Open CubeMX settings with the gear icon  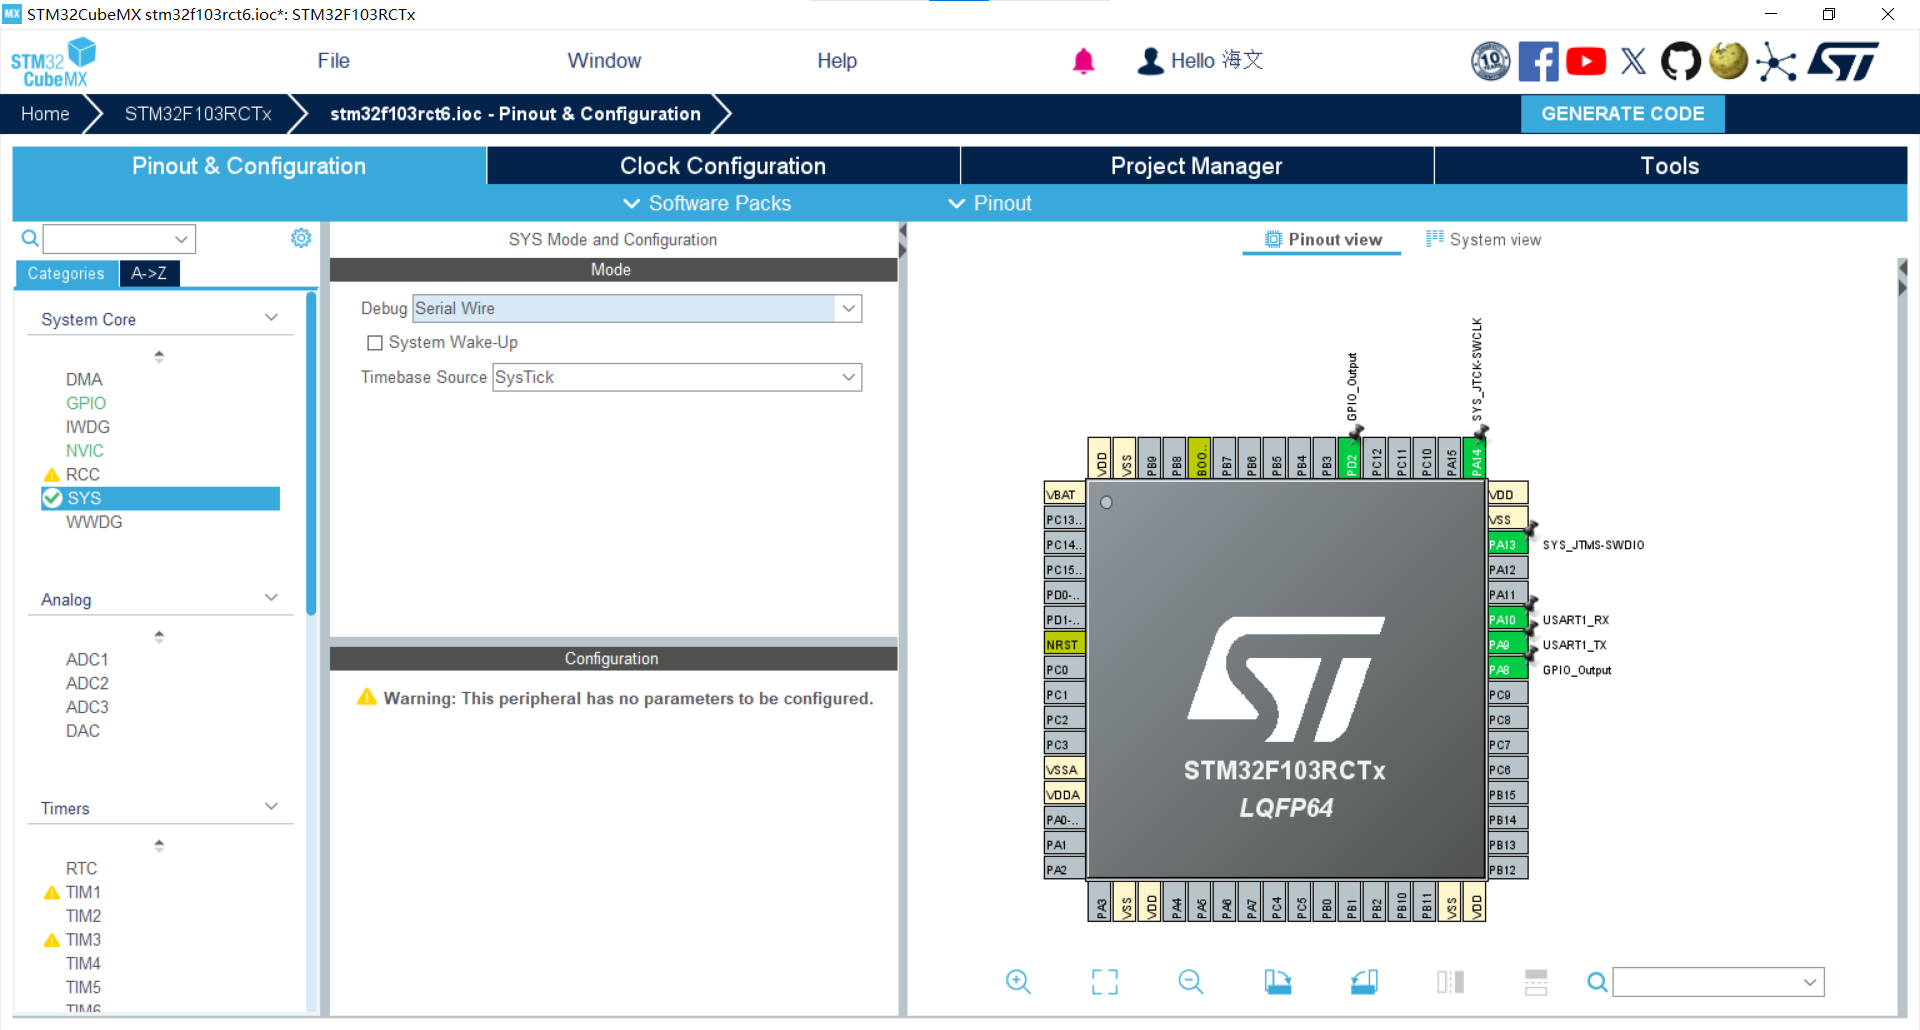point(300,238)
